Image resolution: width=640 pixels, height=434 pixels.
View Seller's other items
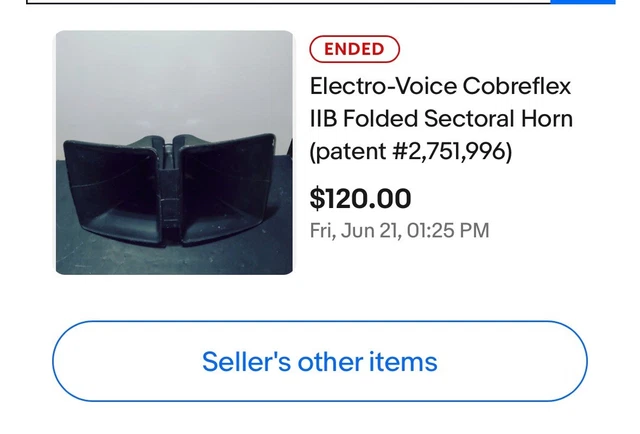click(319, 361)
